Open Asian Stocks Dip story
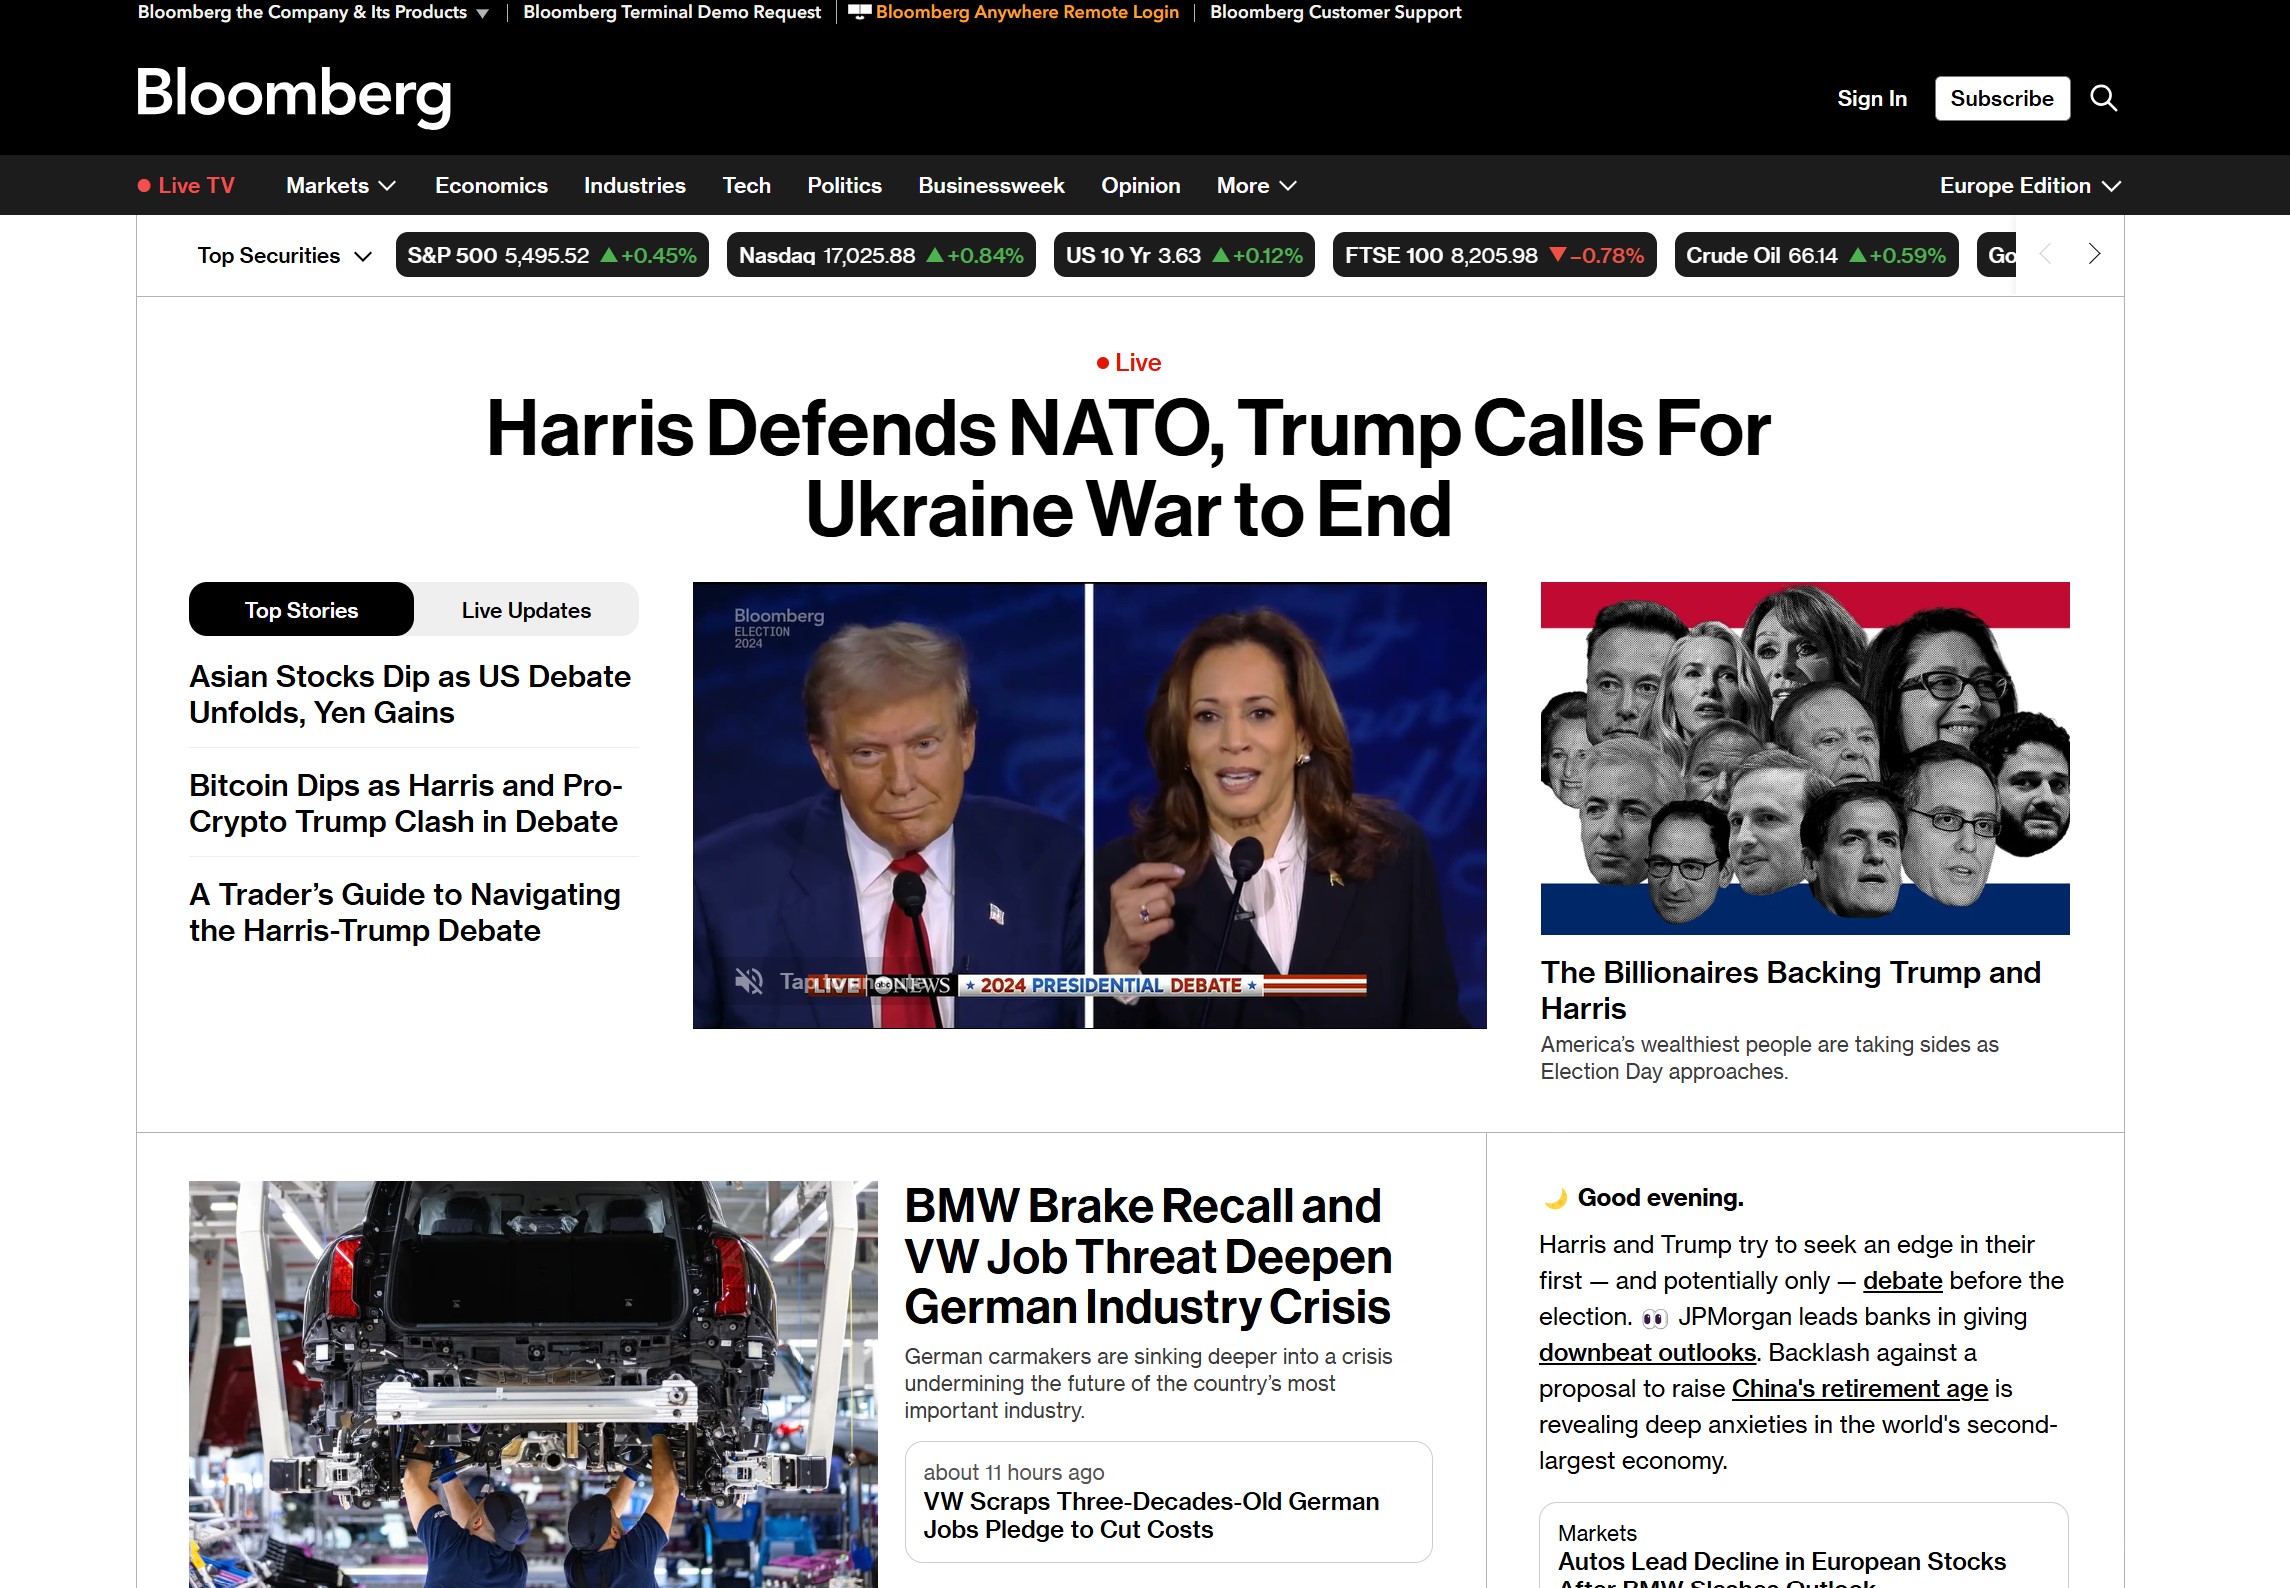 point(410,694)
